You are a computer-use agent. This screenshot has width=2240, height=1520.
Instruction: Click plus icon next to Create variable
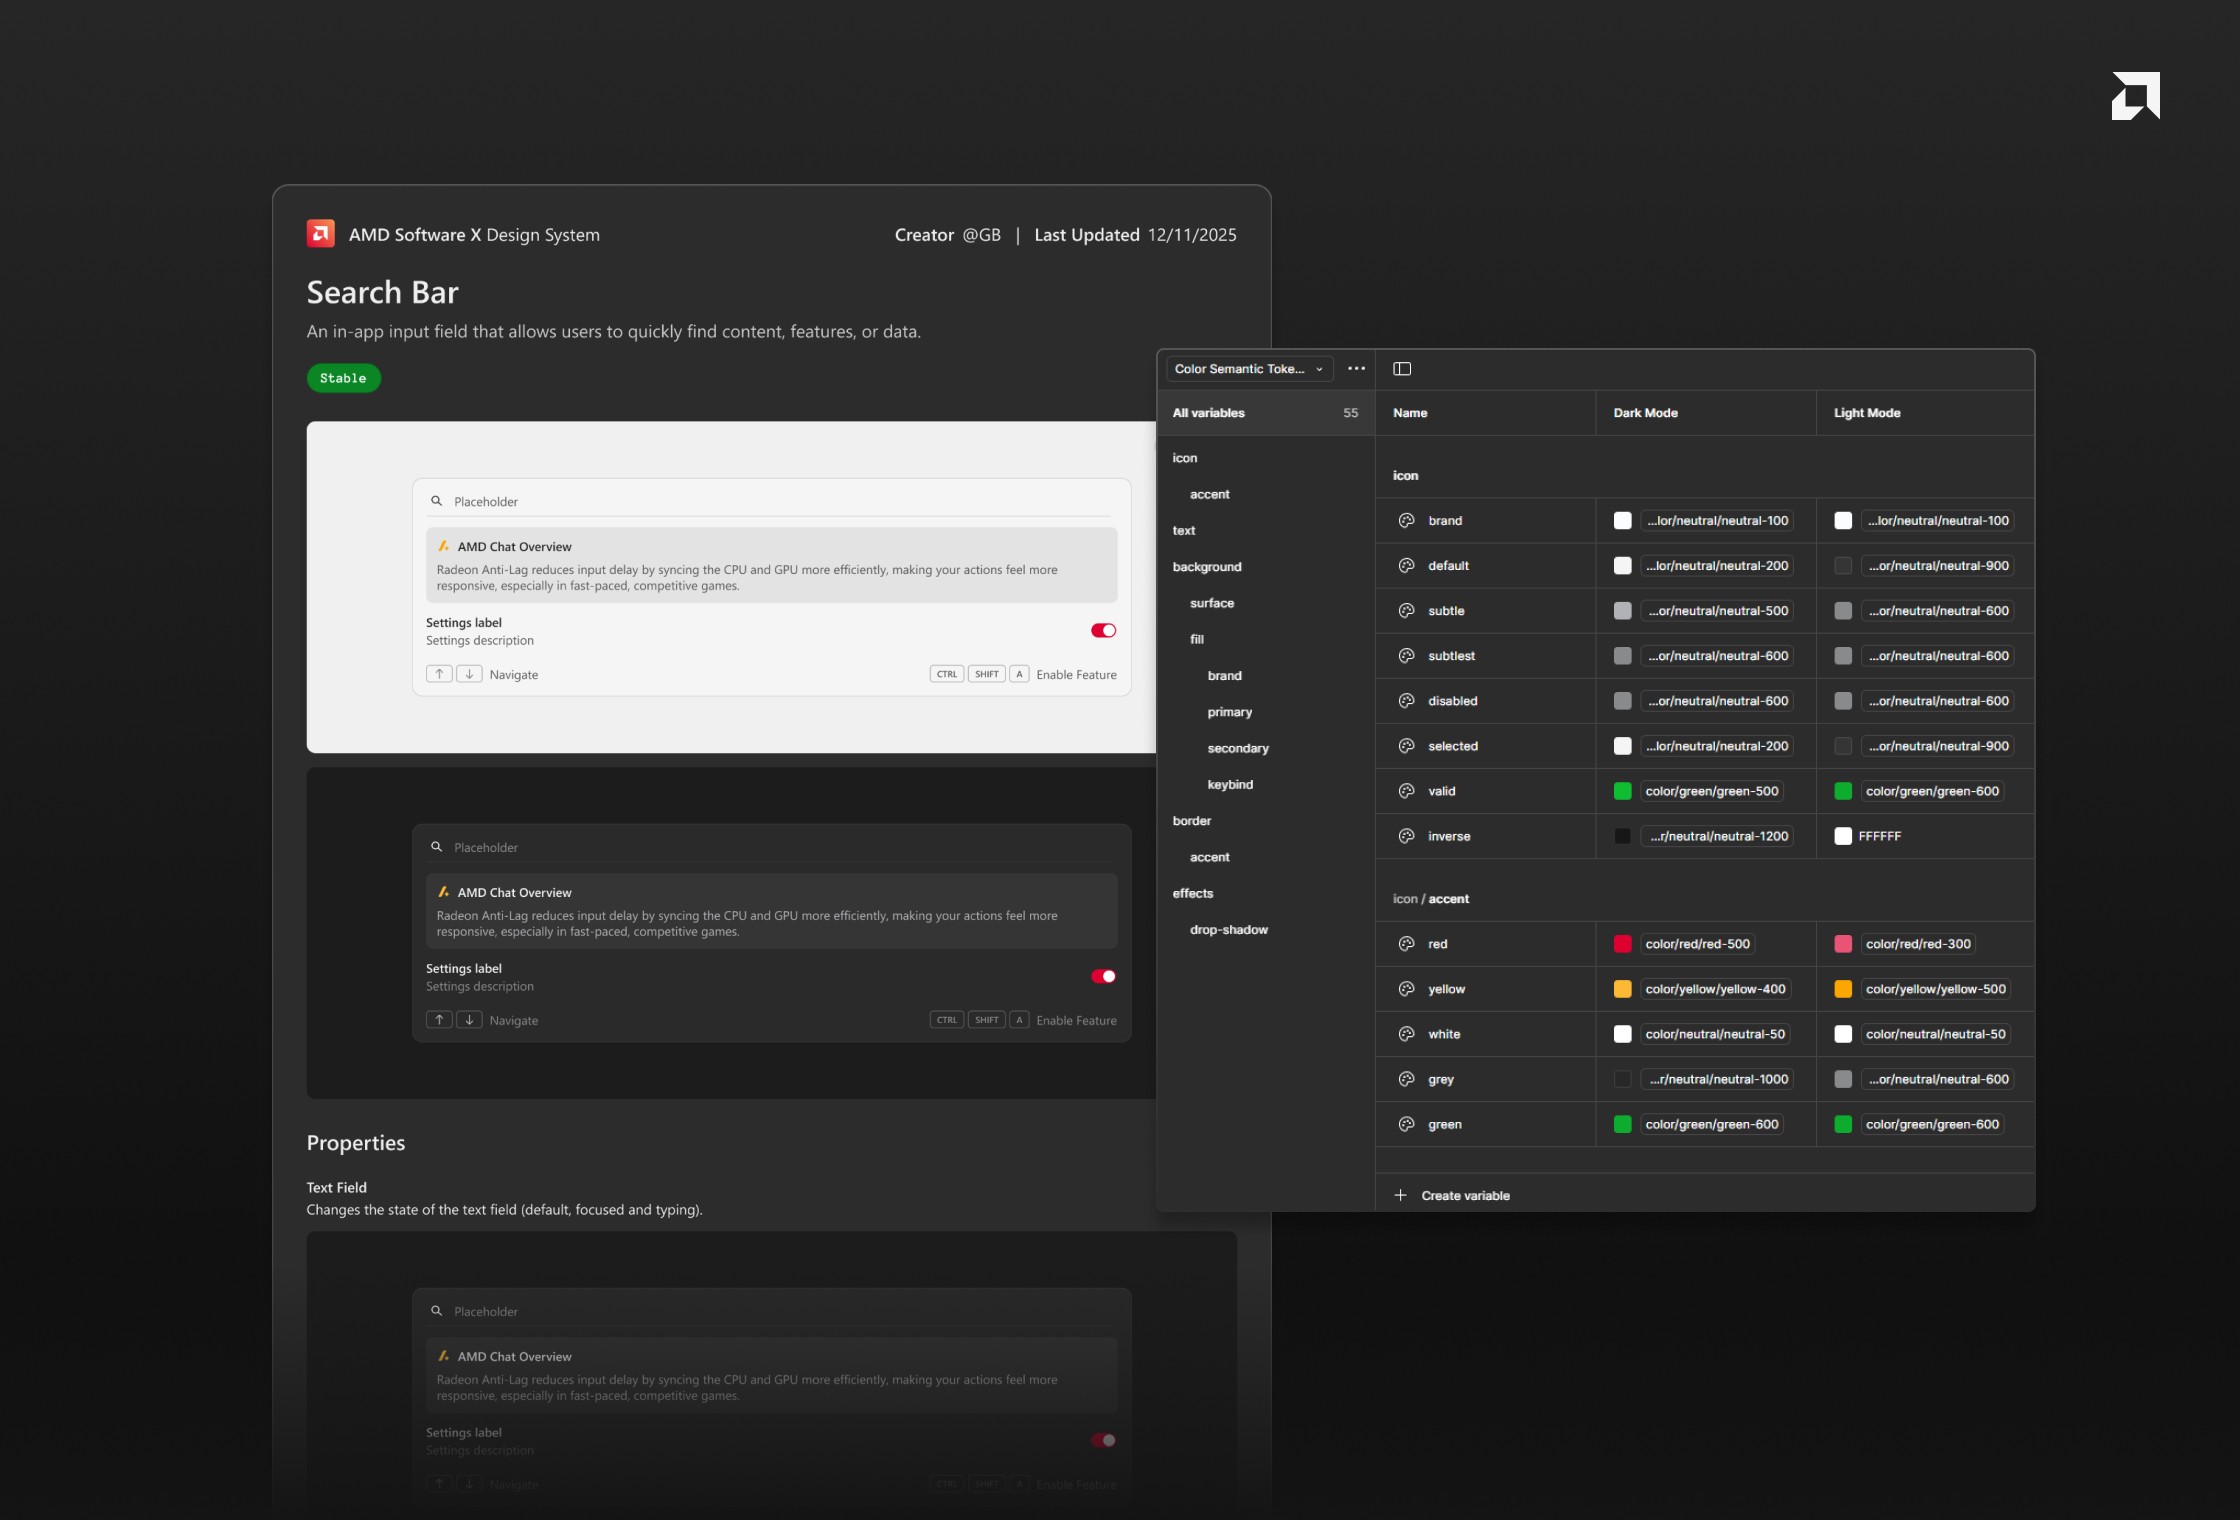[x=1401, y=1195]
